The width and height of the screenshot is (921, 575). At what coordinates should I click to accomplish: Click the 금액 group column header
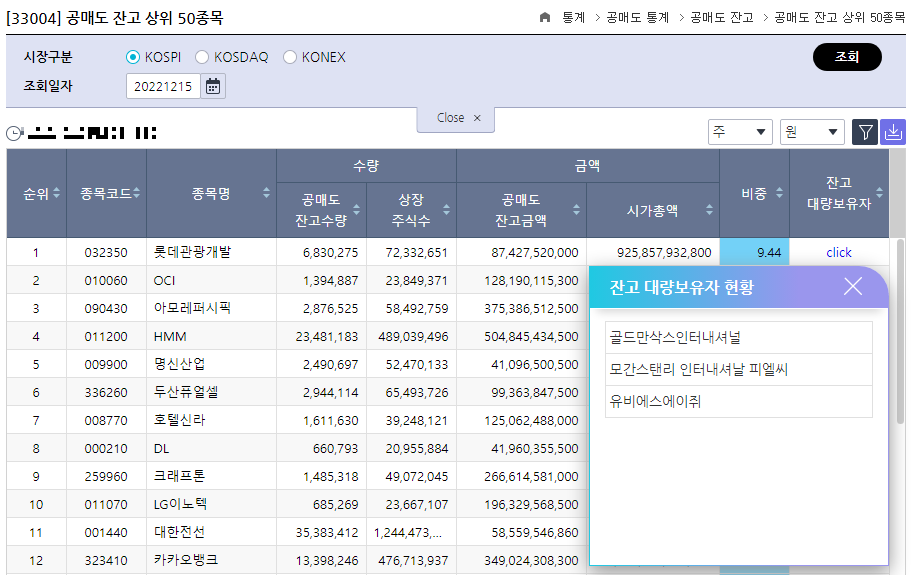click(587, 166)
